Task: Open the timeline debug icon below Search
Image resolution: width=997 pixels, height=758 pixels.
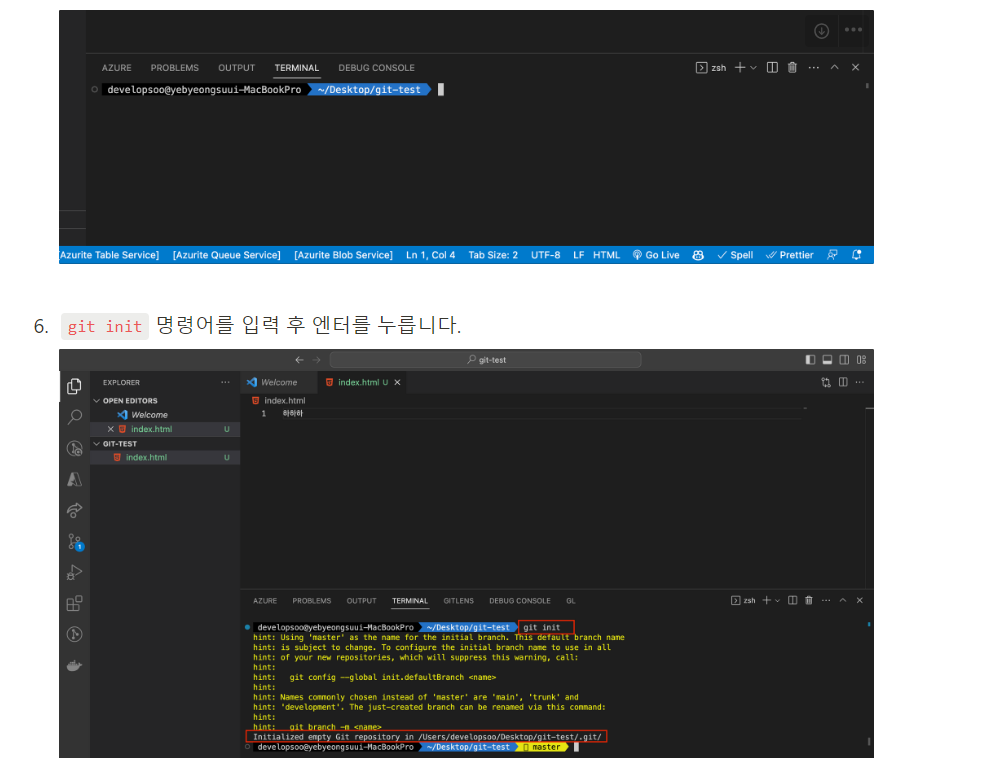Action: pyautogui.click(x=74, y=448)
